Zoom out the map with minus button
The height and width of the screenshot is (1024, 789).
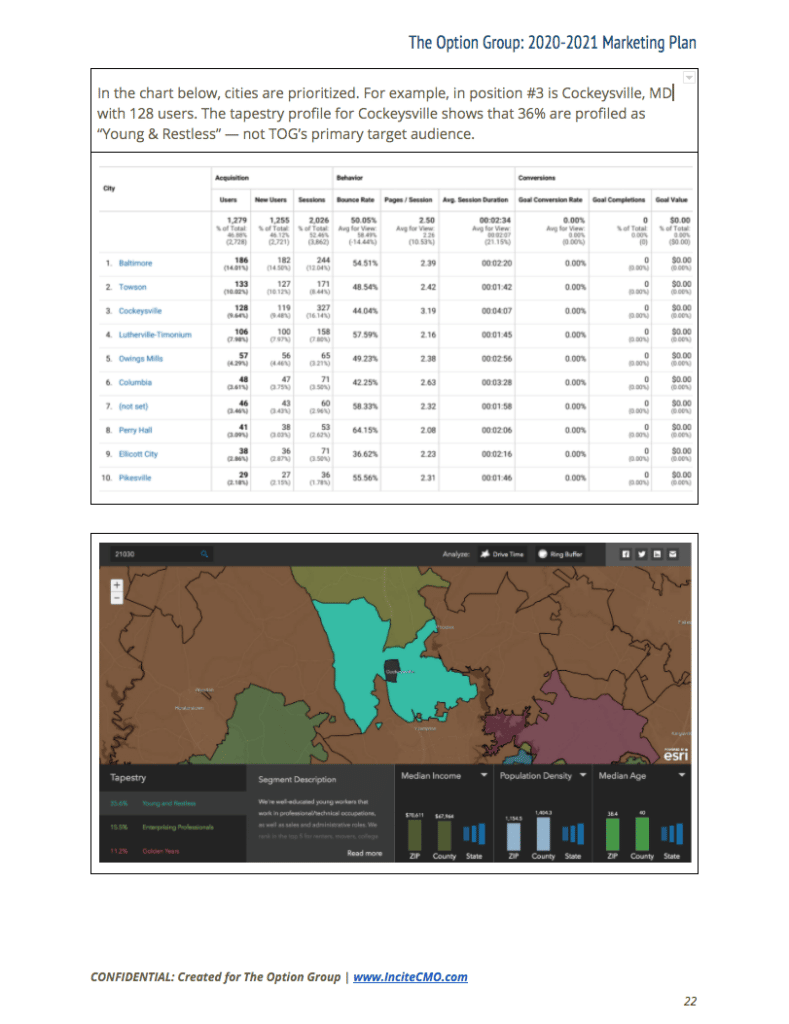[x=117, y=598]
